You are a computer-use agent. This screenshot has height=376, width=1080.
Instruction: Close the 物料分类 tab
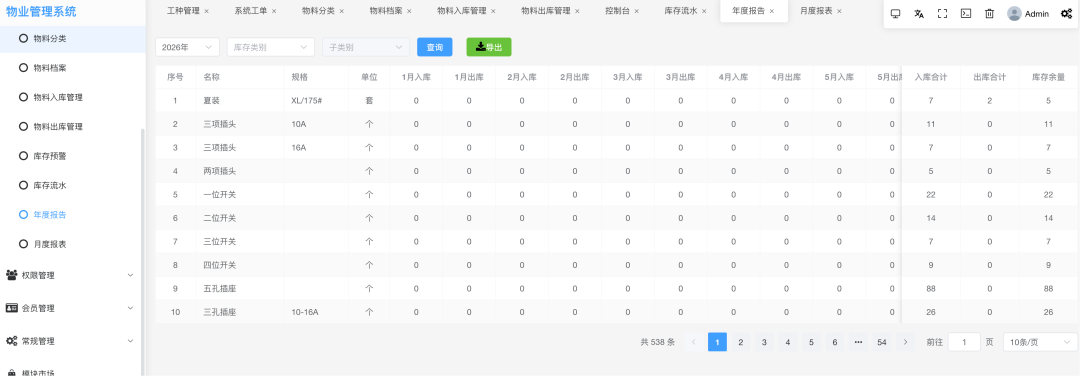pyautogui.click(x=342, y=11)
